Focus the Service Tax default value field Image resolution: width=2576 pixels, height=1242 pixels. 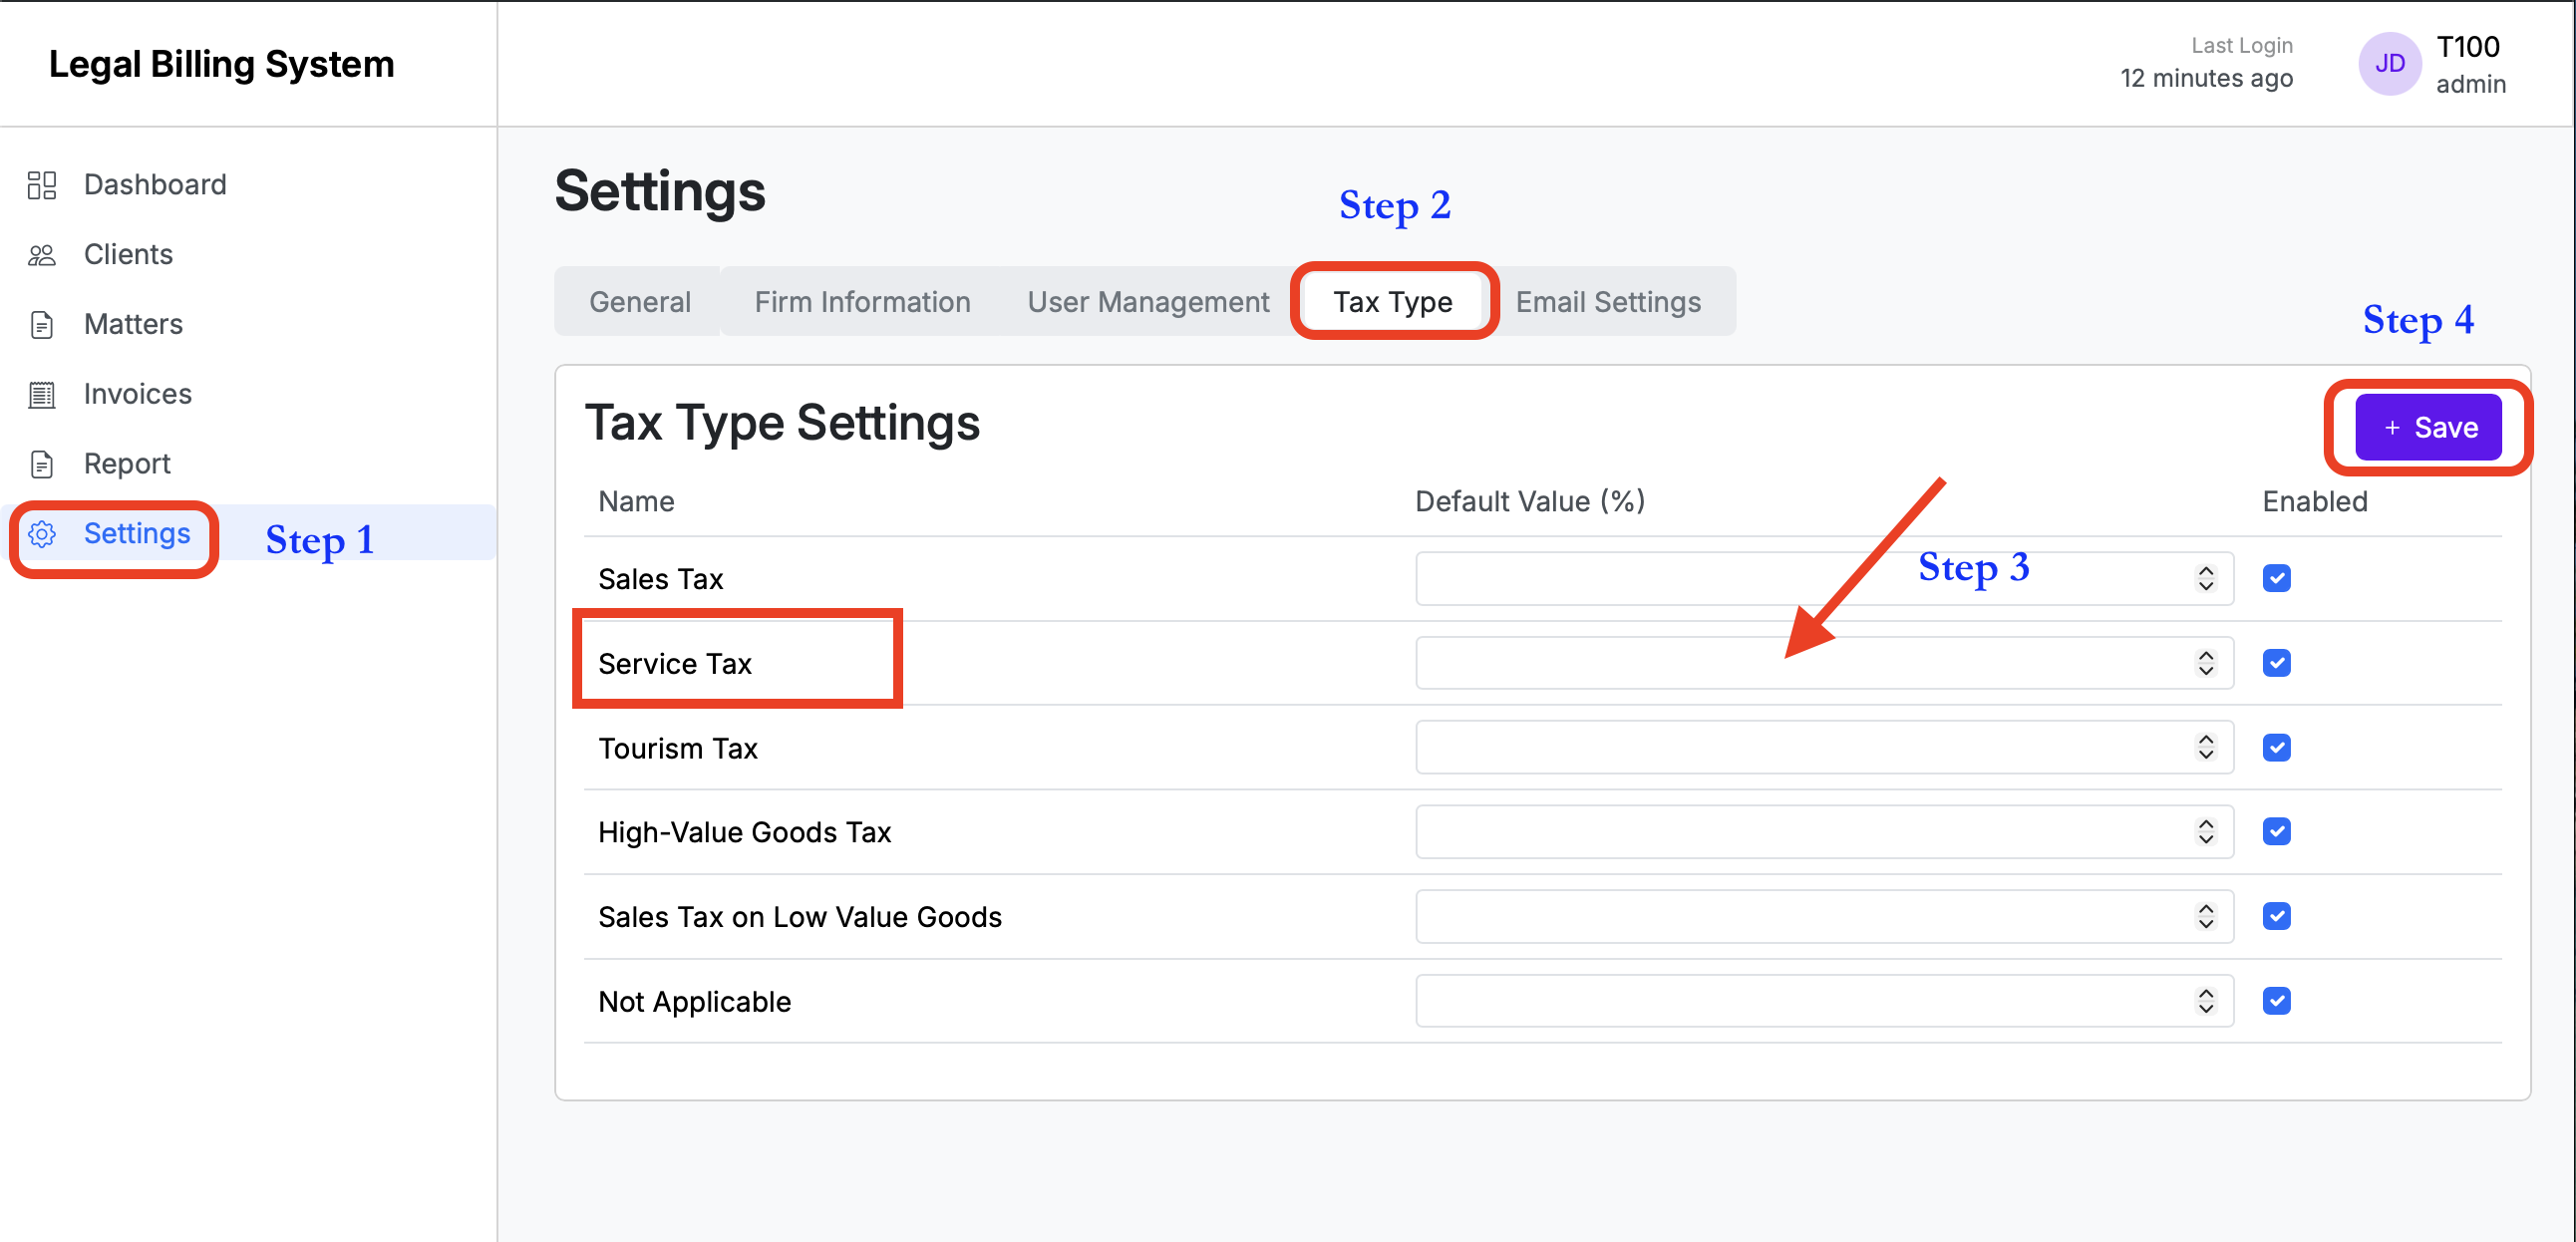(x=1824, y=663)
